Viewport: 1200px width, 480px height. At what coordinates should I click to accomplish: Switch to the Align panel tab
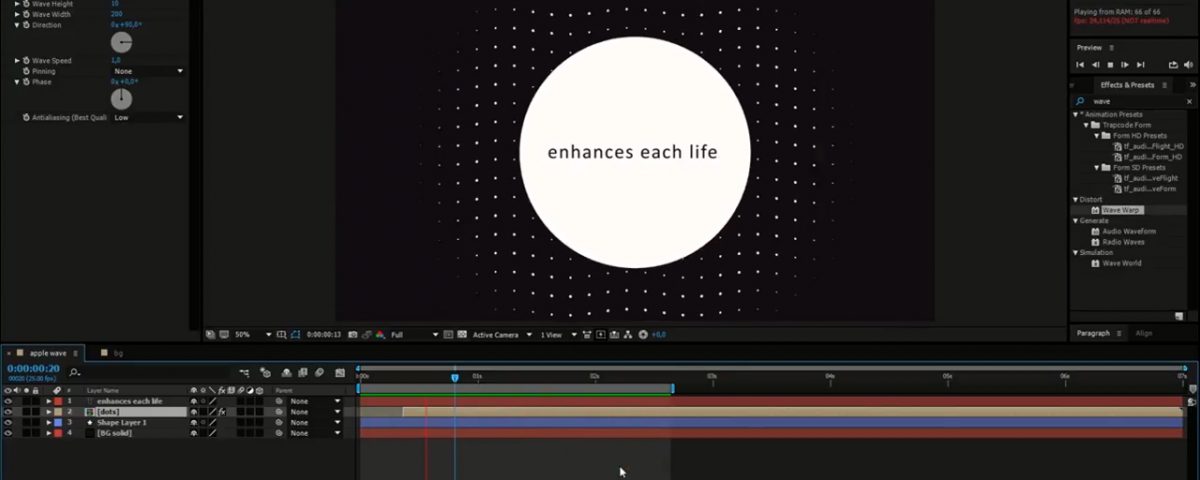coord(1144,333)
